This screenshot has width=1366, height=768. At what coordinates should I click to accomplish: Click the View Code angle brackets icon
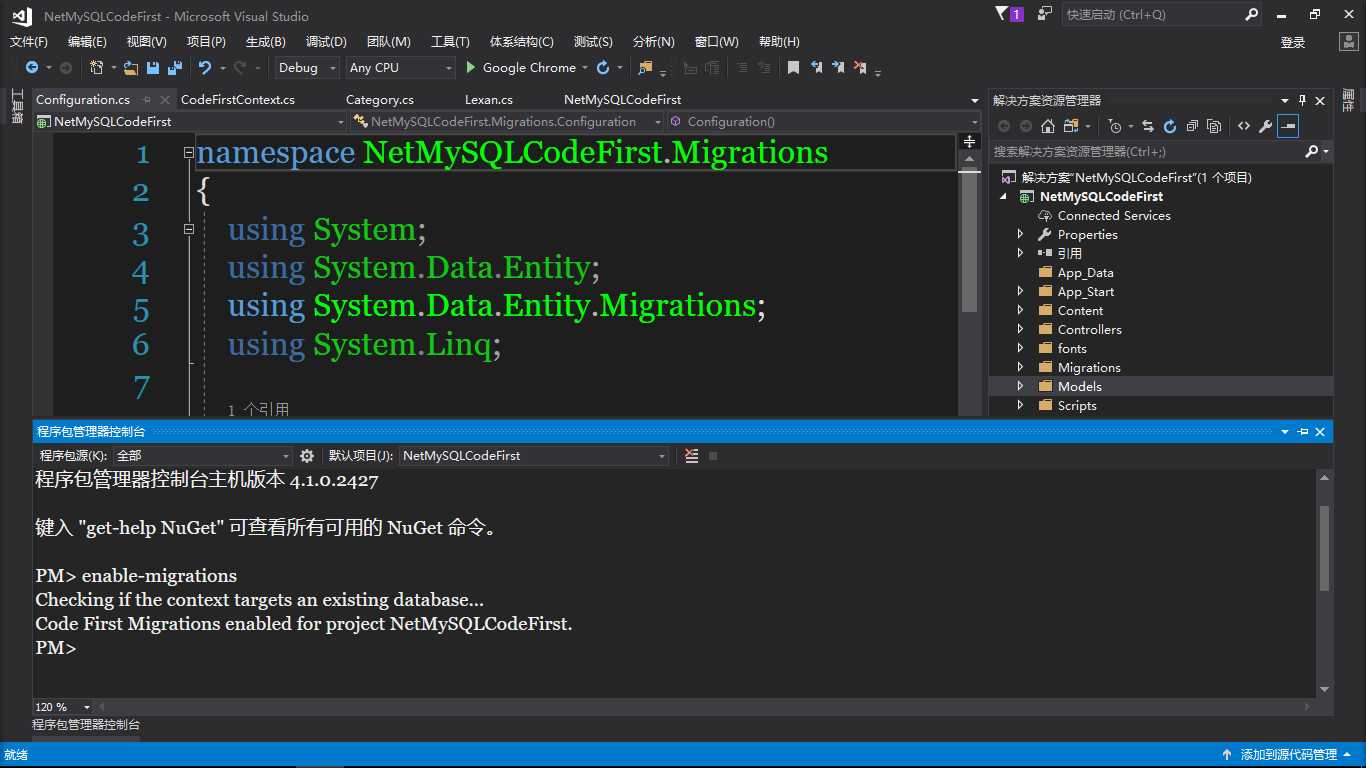(1243, 126)
